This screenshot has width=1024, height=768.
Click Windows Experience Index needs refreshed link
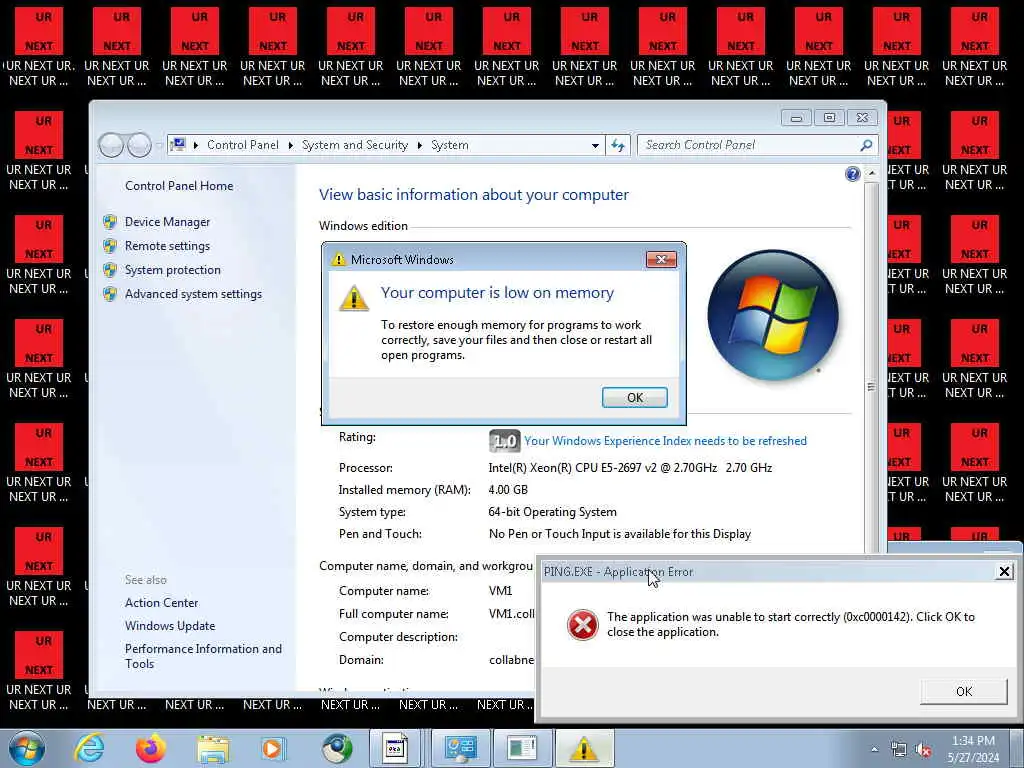point(665,441)
